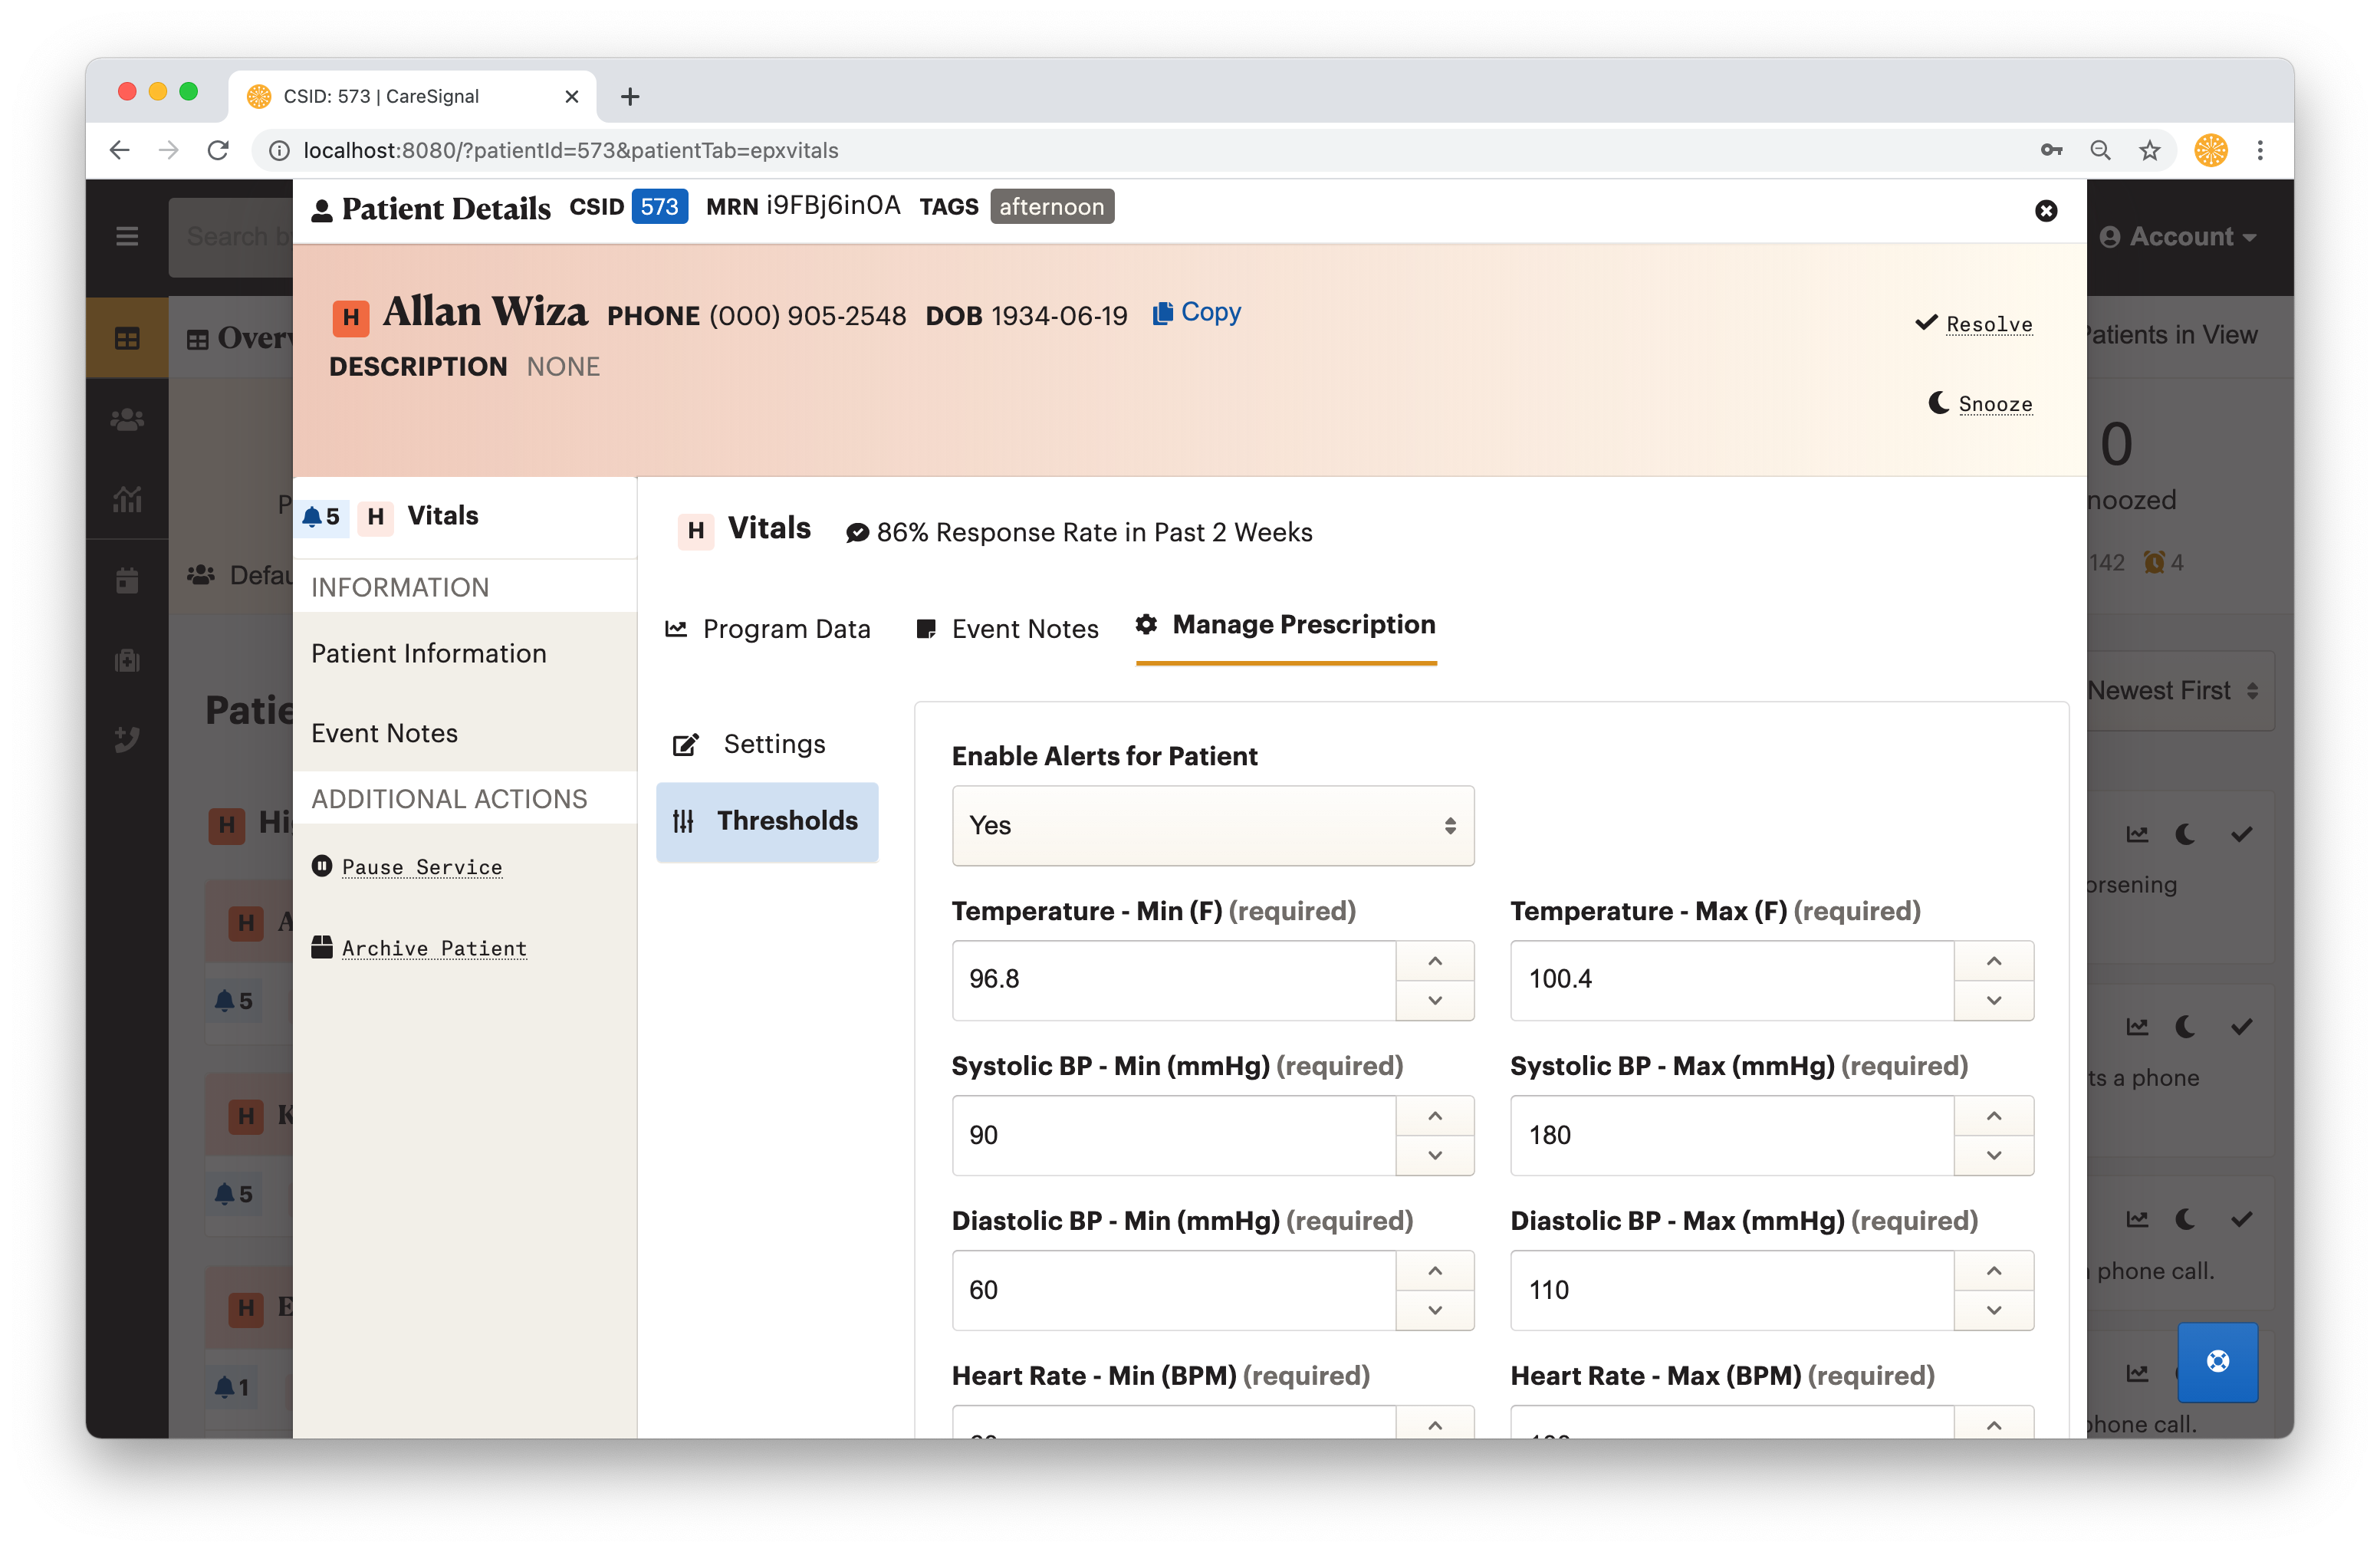Click the Chrome profile avatar icon
Viewport: 2380px width, 1552px height.
tap(2211, 150)
